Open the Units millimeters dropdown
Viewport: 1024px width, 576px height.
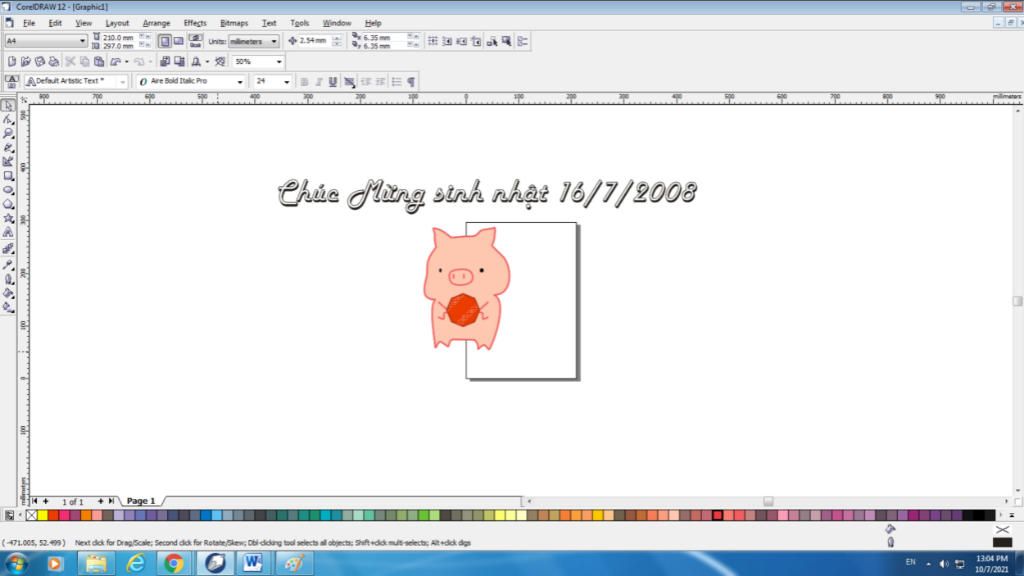point(274,41)
